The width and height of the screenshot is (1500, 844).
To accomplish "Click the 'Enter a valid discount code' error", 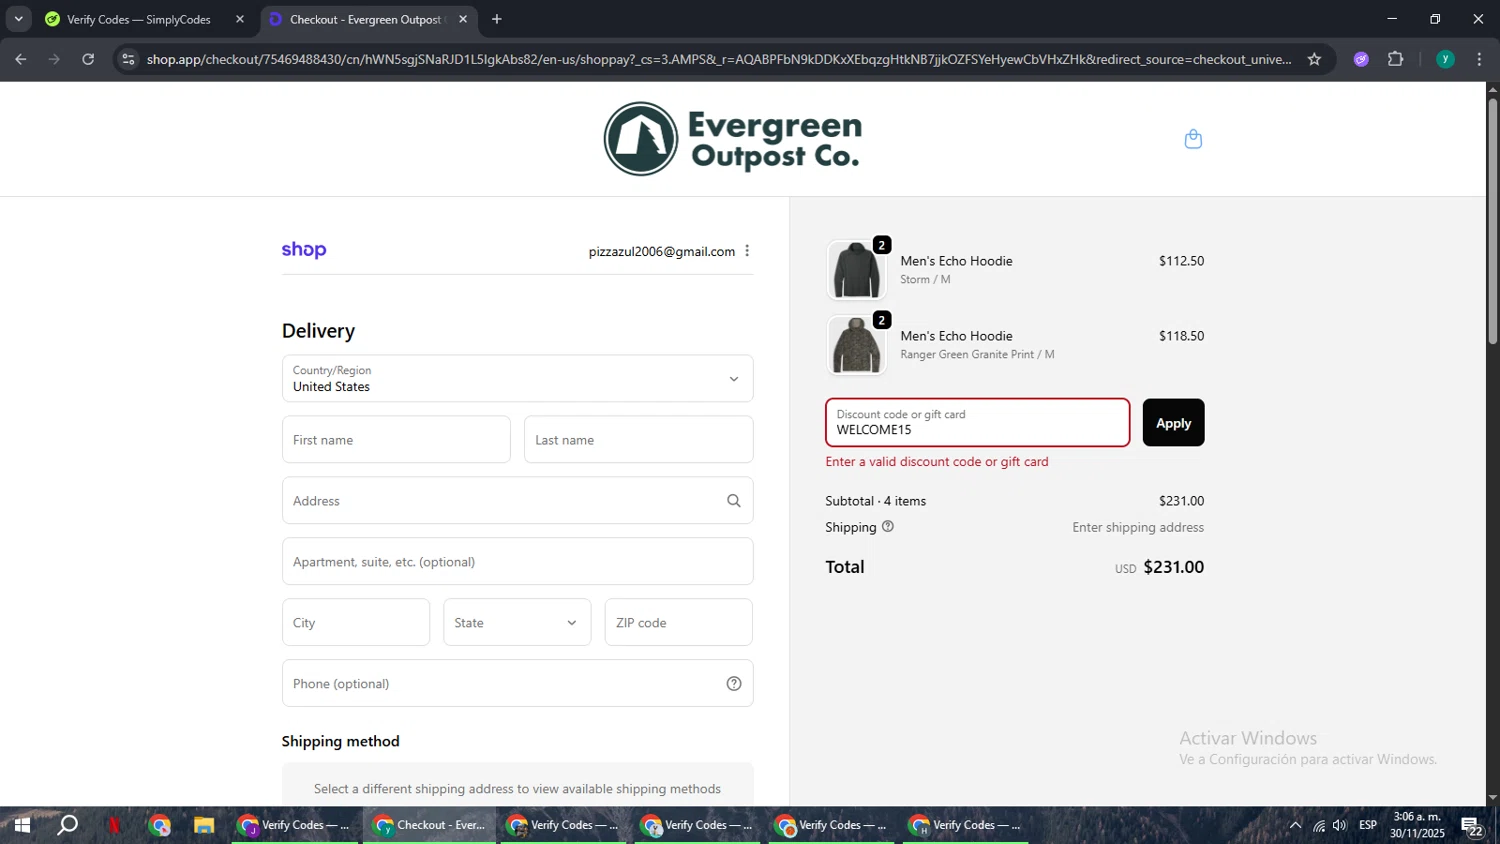I will click(x=937, y=462).
